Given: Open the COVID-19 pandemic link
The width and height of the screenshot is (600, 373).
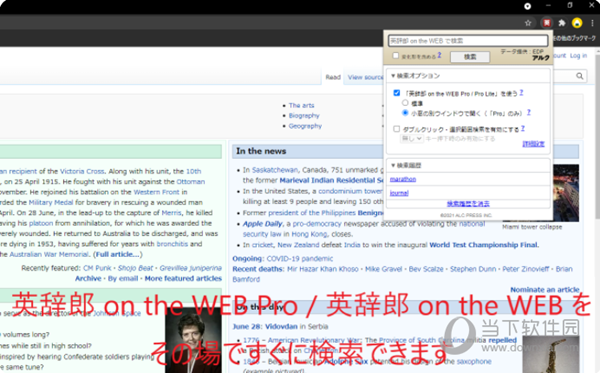Looking at the screenshot, I should 300,259.
